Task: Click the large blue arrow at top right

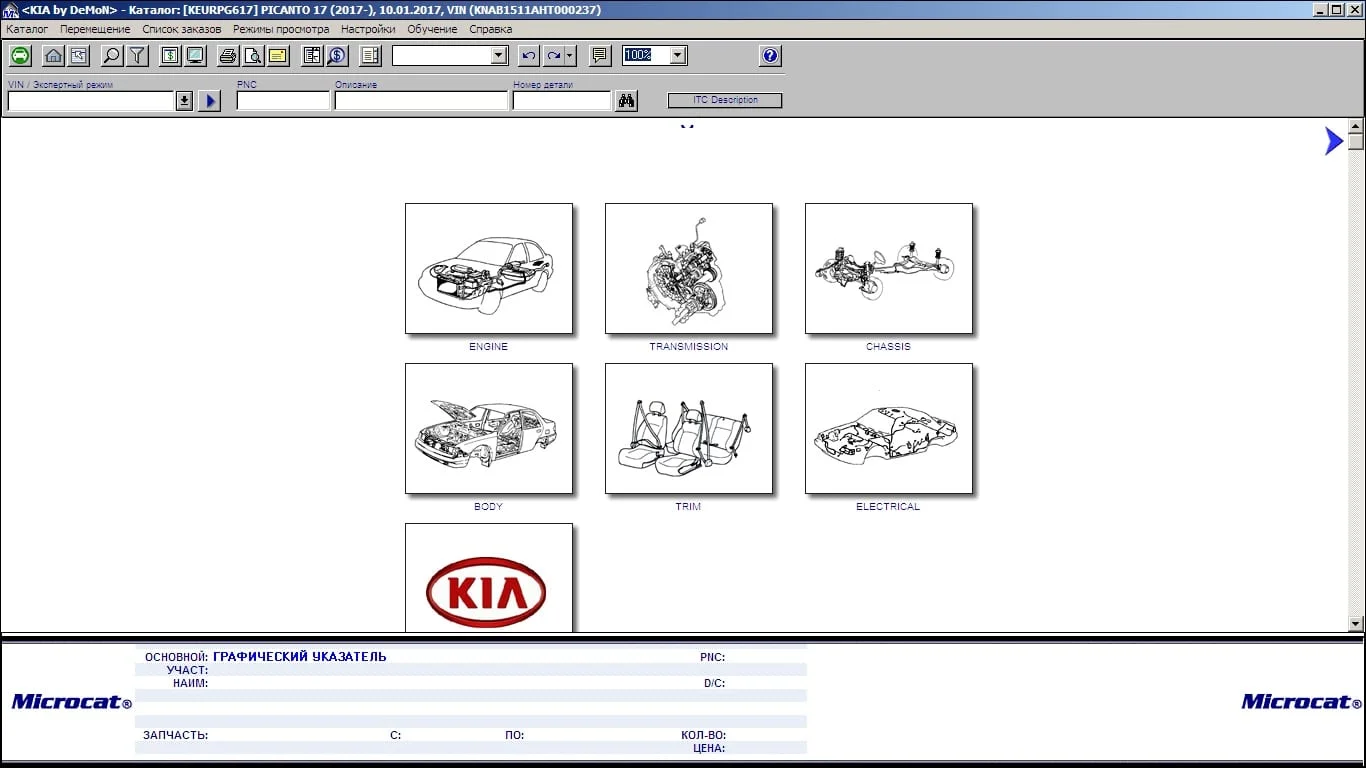Action: (x=1334, y=141)
